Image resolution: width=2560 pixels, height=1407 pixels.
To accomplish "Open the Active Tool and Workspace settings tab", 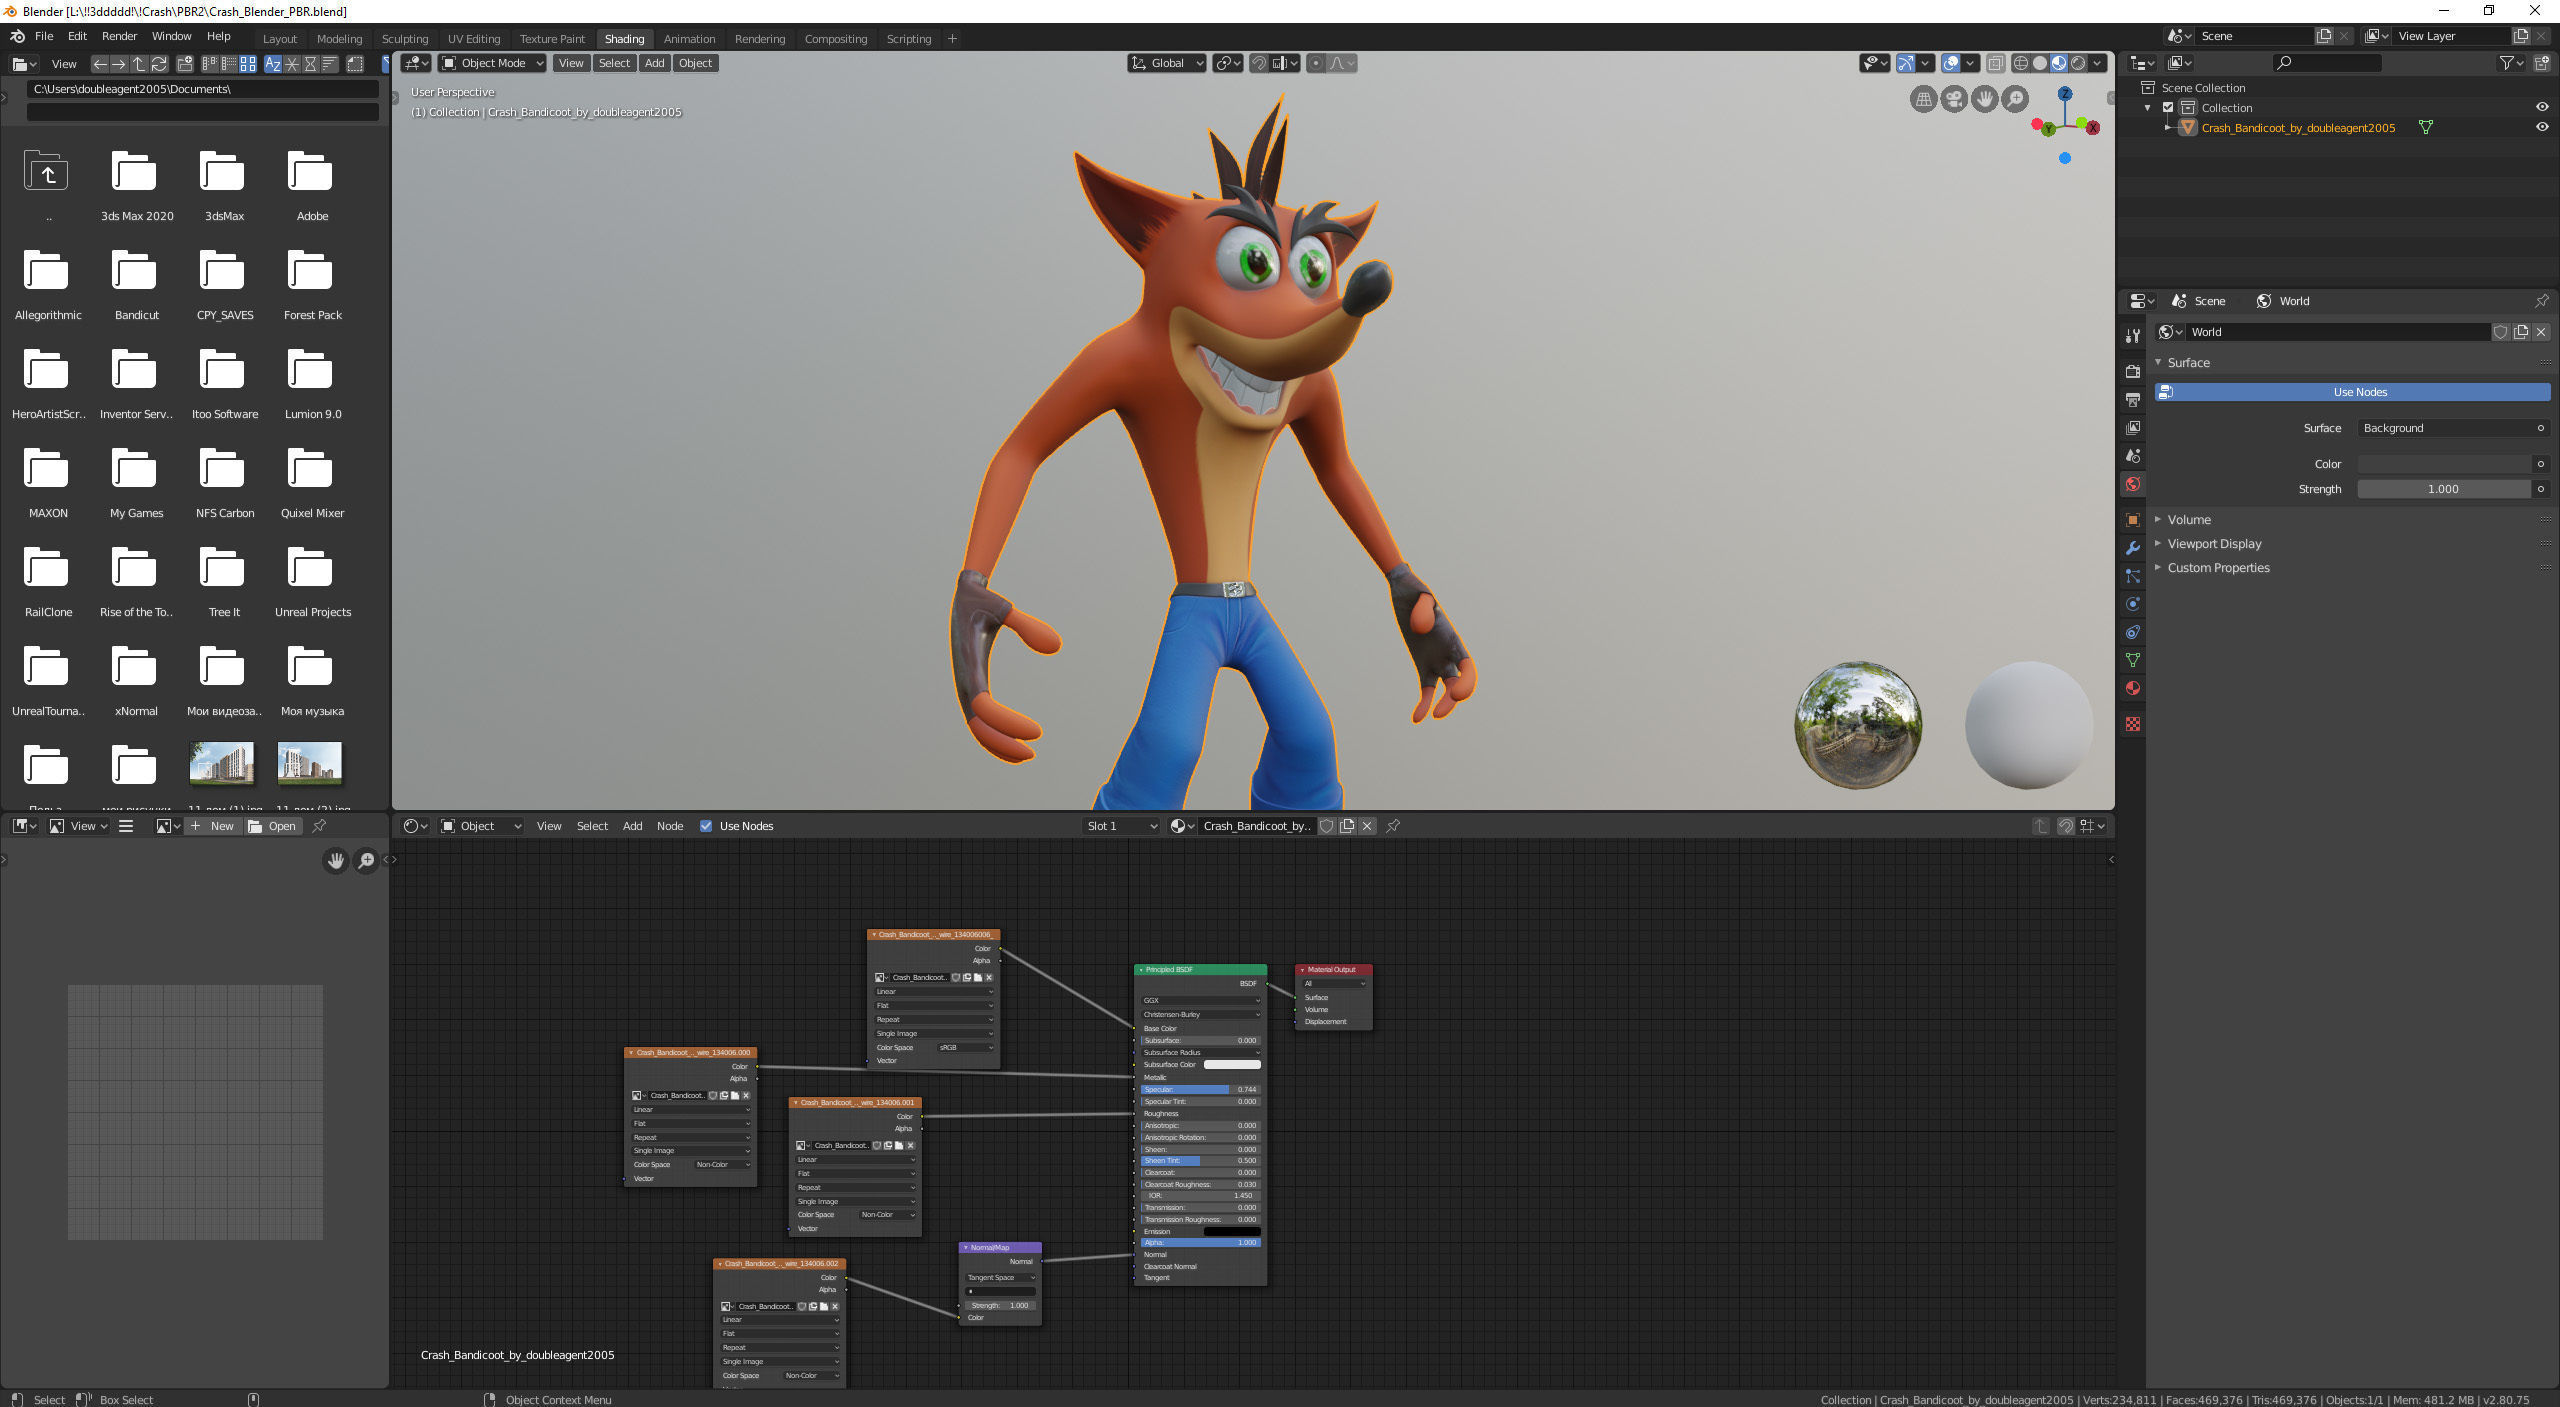I will coord(2133,335).
